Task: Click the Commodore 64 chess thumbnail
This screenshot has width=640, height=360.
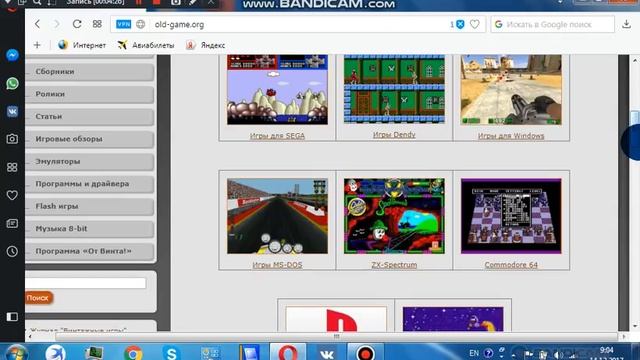Action: 511,216
